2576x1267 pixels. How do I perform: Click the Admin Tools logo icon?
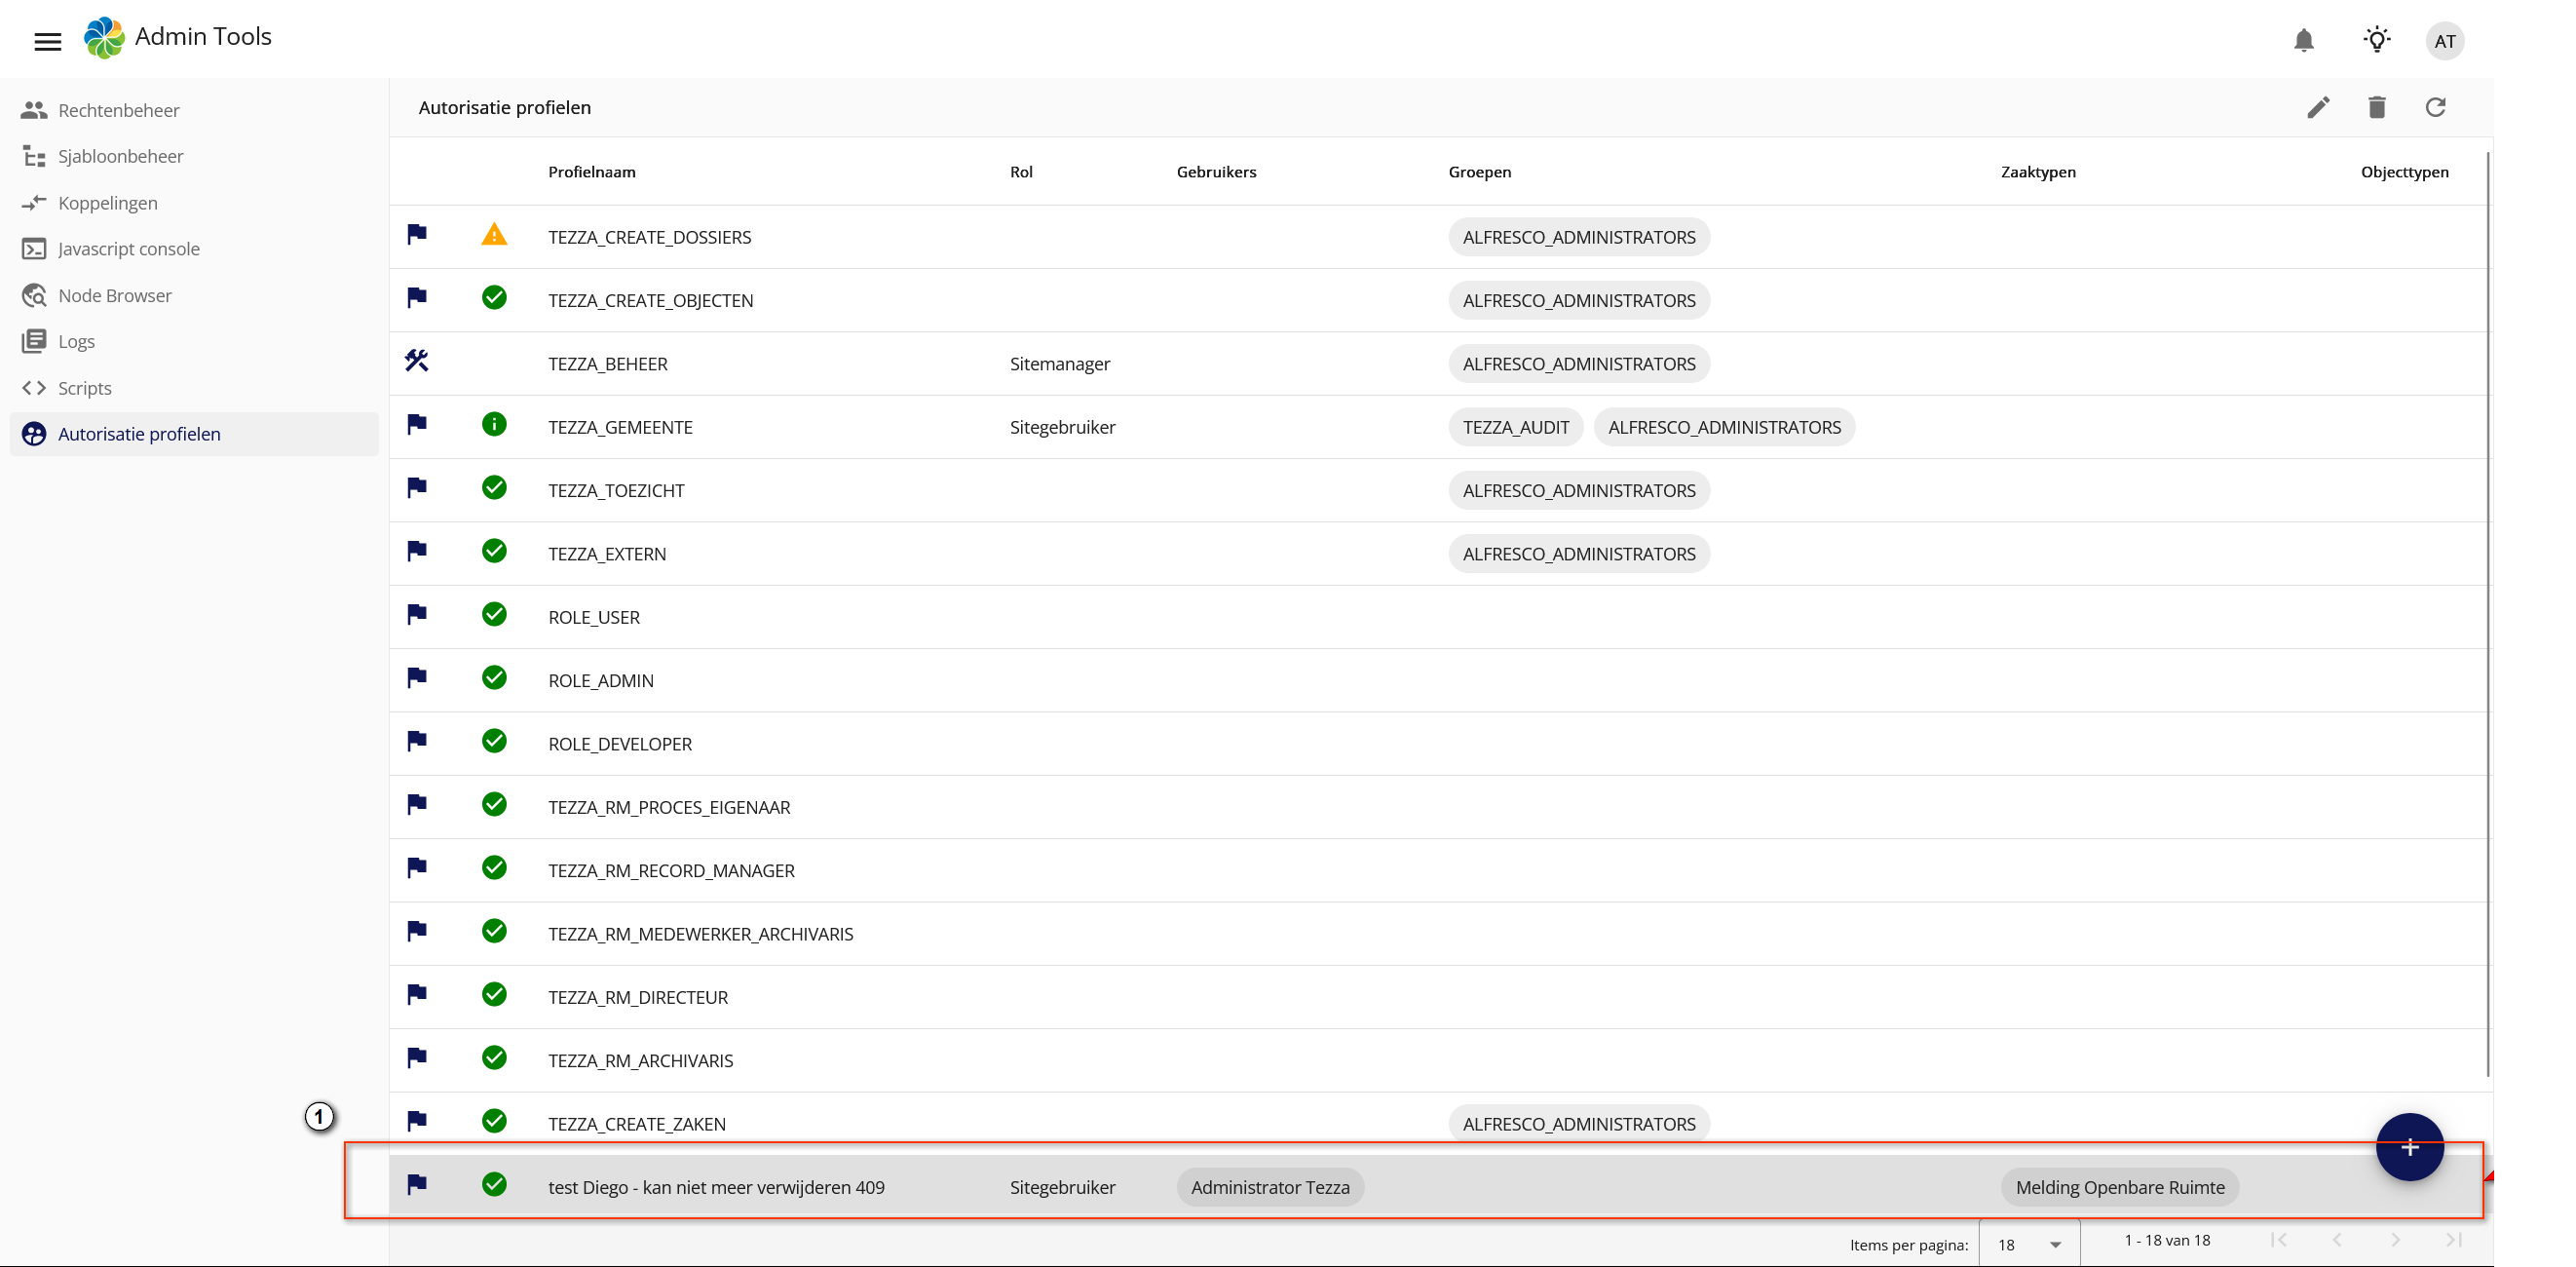point(104,38)
